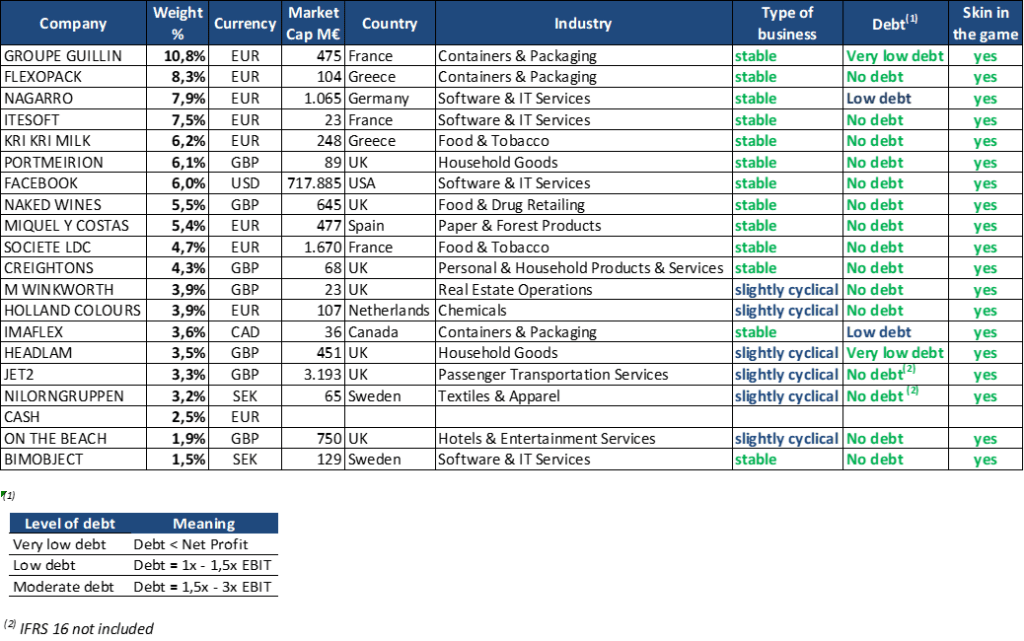Click the Company column header
The width and height of the screenshot is (1024, 641).
coord(73,23)
